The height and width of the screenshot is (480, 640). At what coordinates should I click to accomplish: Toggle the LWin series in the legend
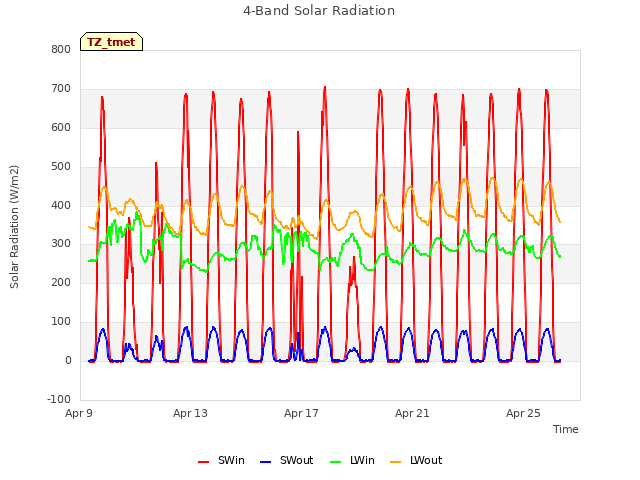click(352, 460)
